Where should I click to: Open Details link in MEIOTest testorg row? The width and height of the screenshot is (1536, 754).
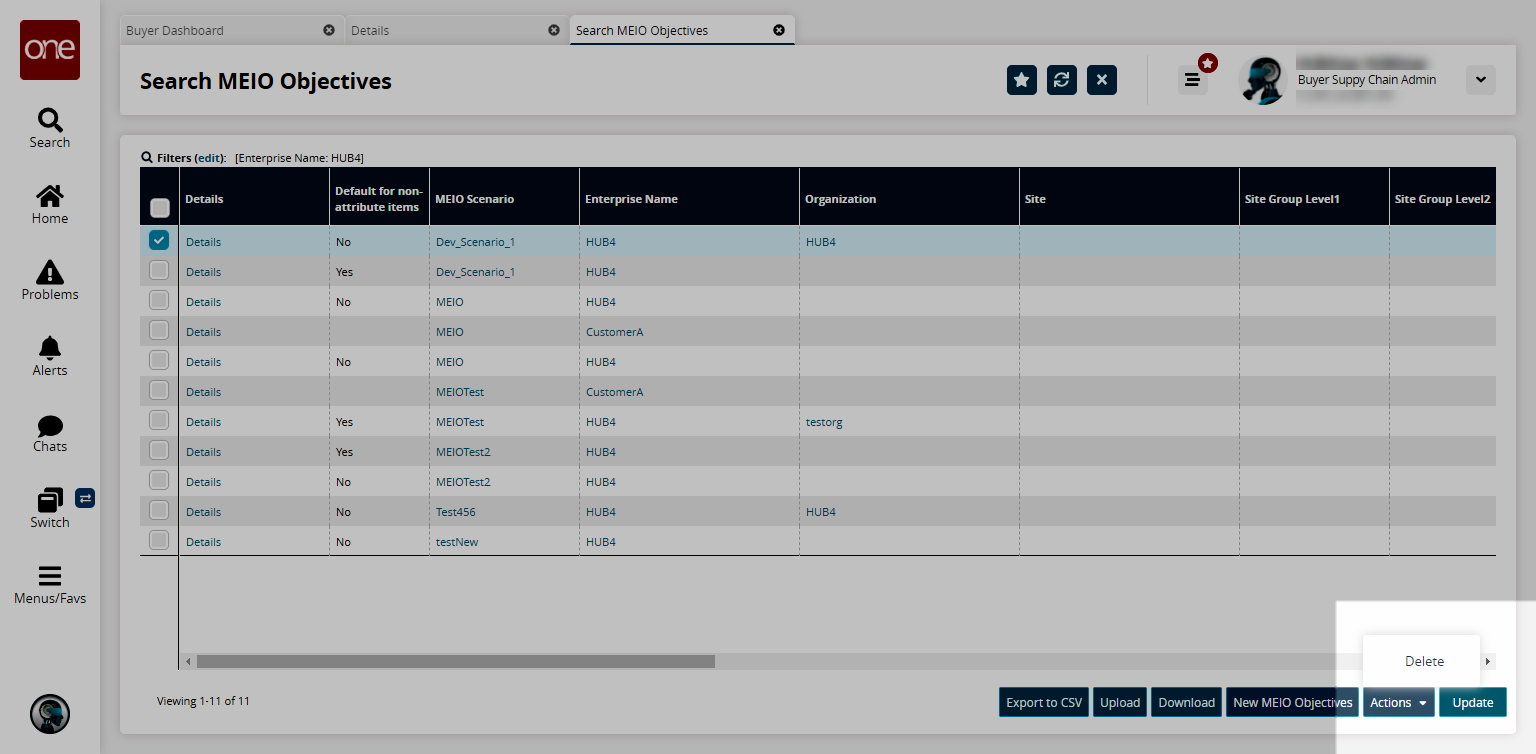[203, 422]
